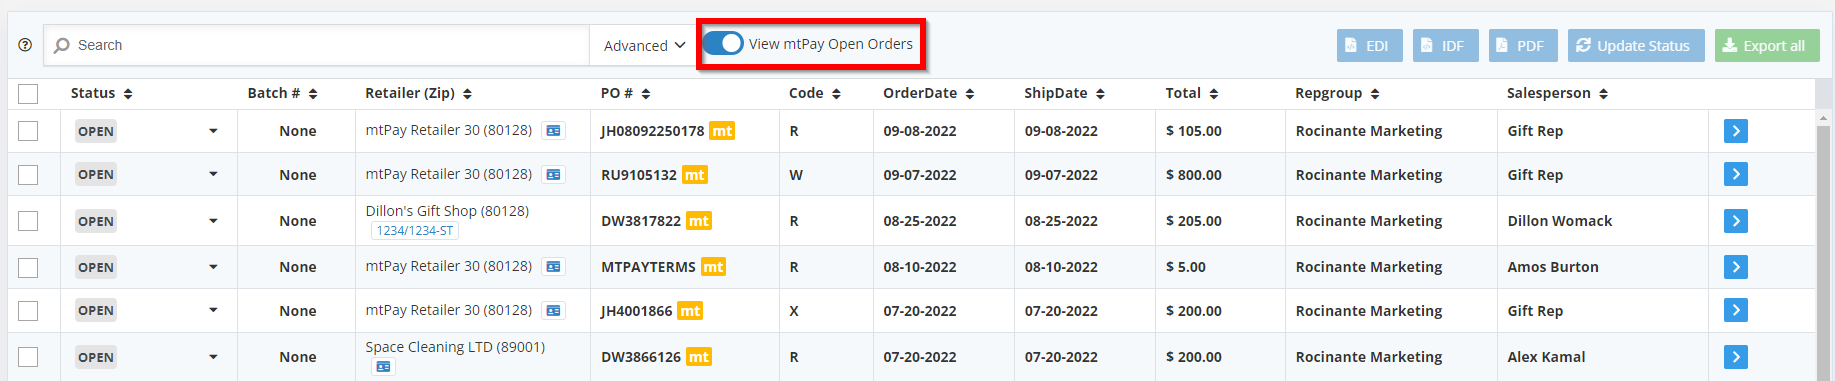Image resolution: width=1835 pixels, height=381 pixels.
Task: Open the Advanced search dropdown
Action: [x=644, y=46]
